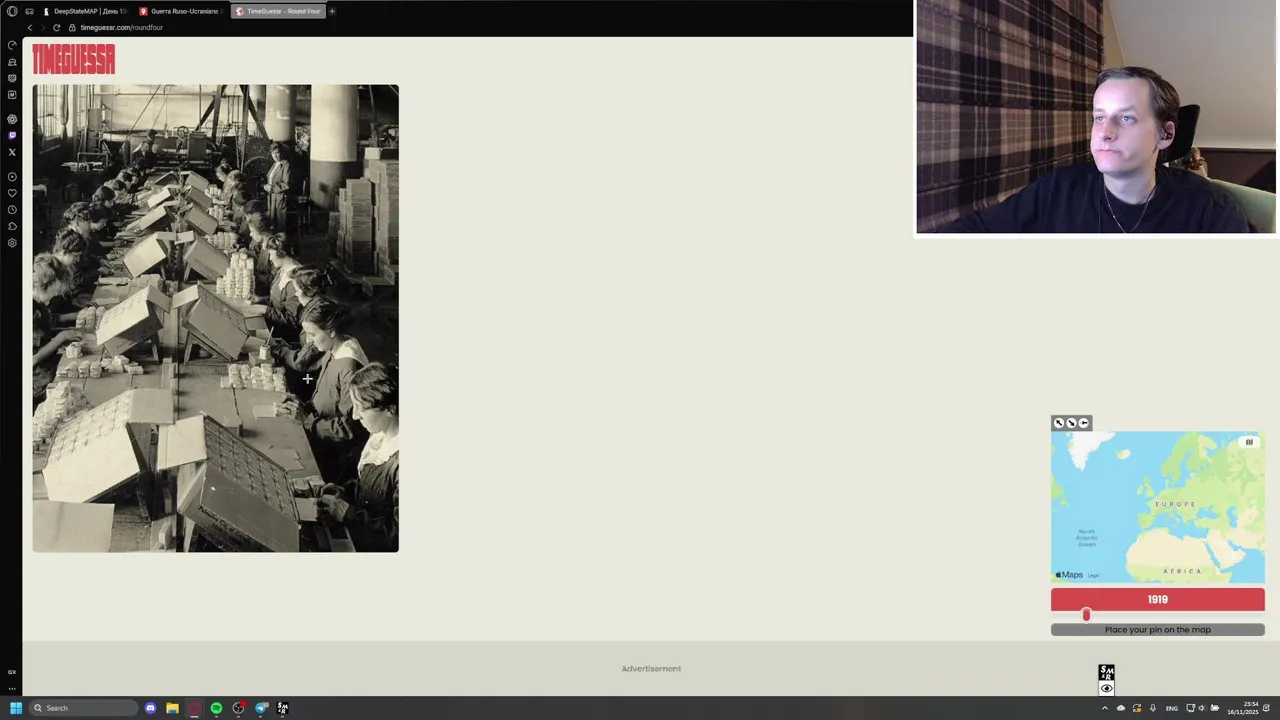
Task: Open the notification center icon
Action: click(1266, 708)
